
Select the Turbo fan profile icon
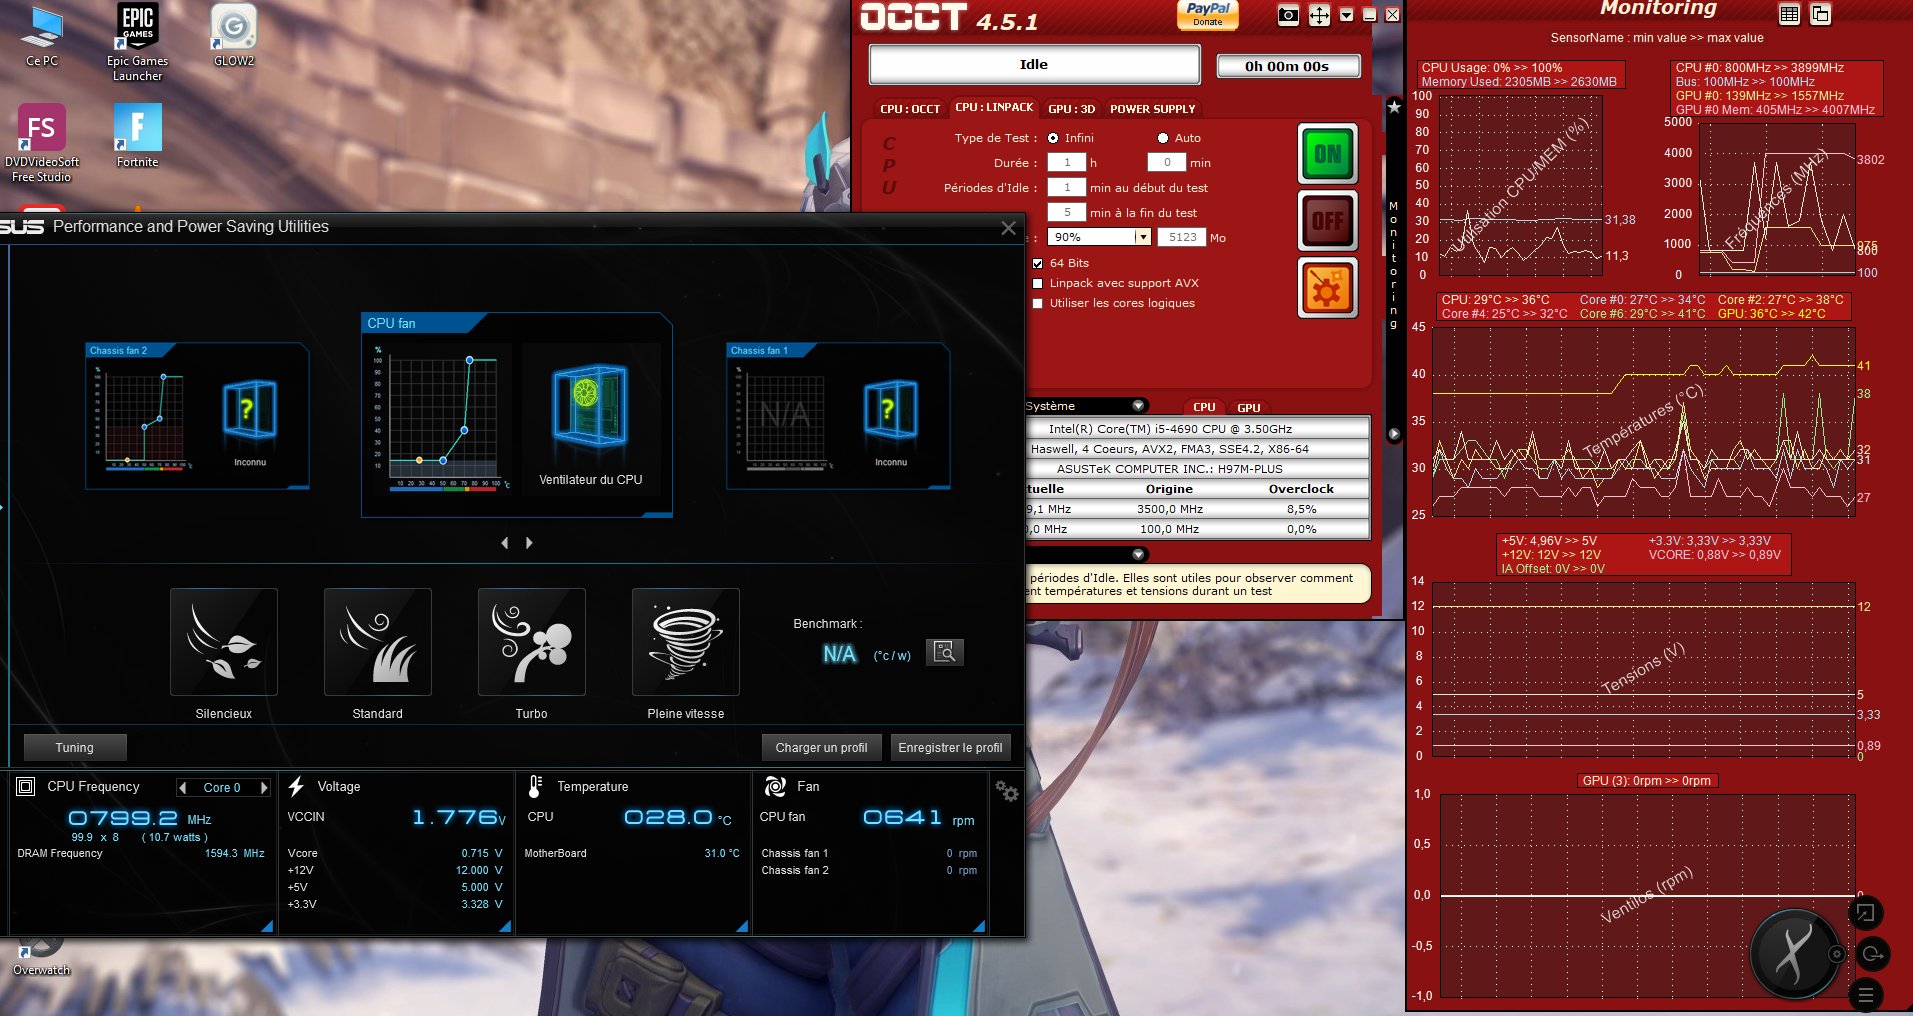pos(531,641)
